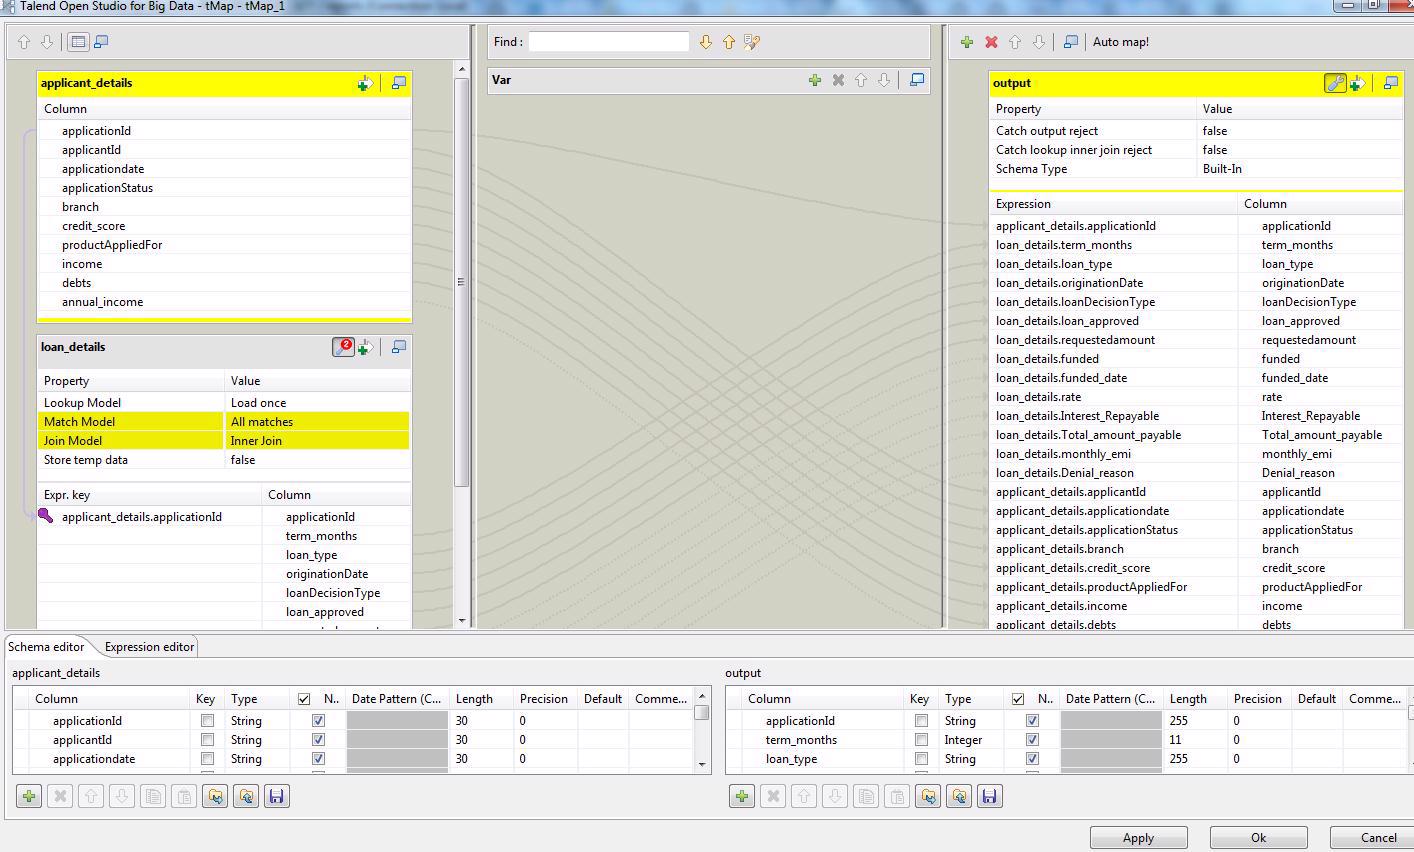Click applicant_details.applicationId expression key

[x=142, y=517]
